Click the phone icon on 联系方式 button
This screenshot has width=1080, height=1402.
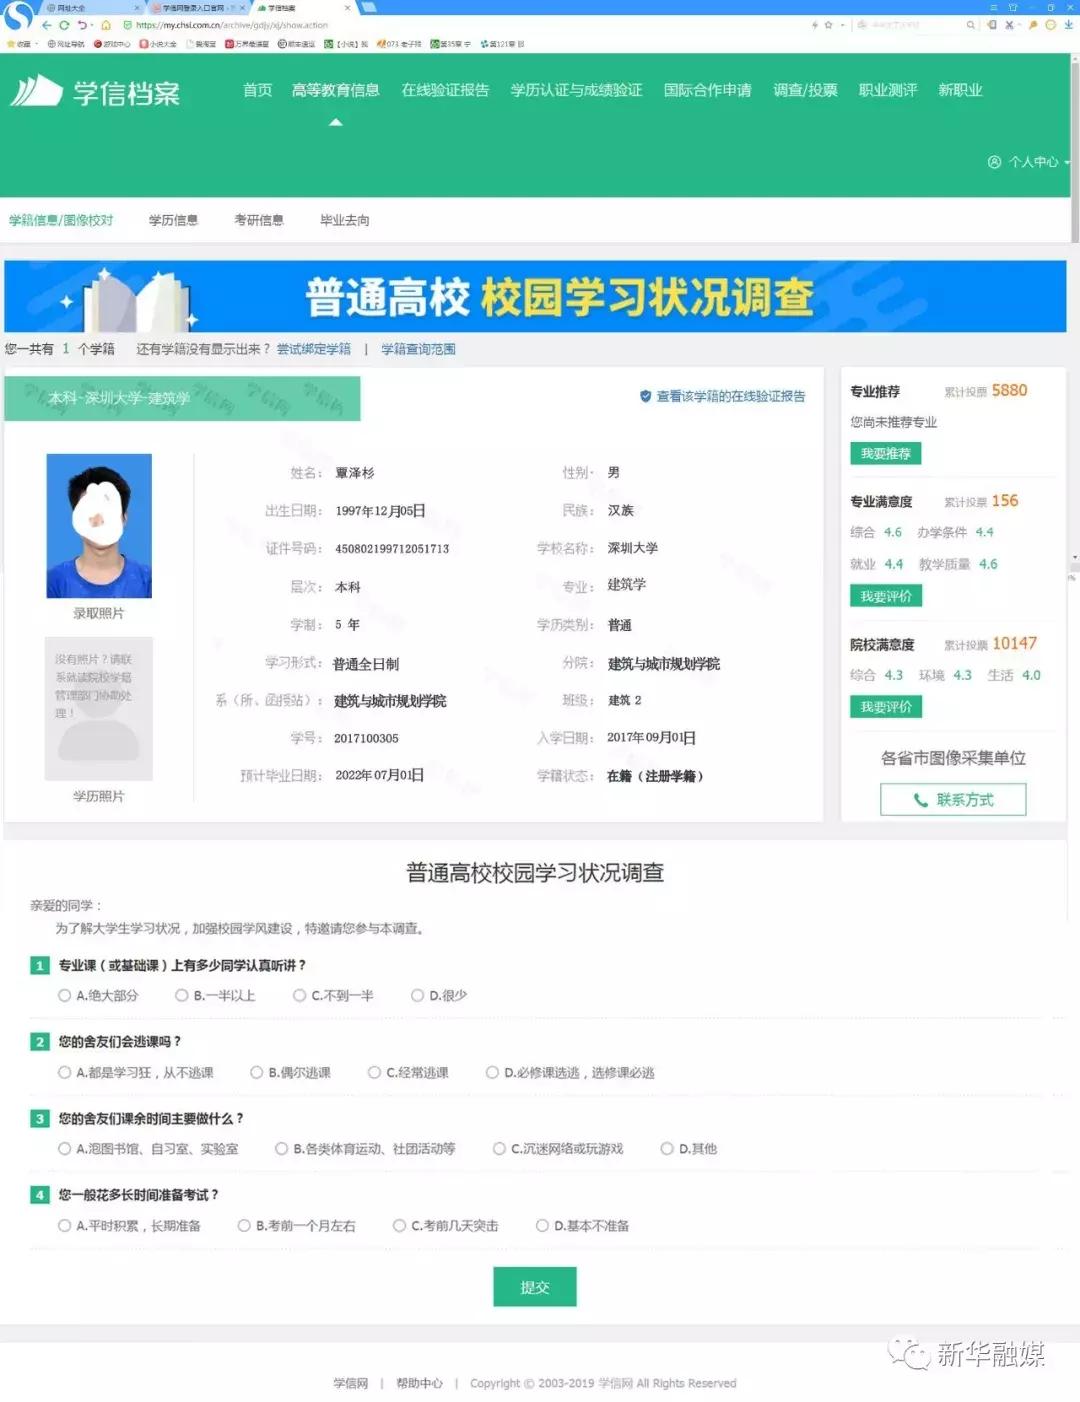(x=922, y=799)
